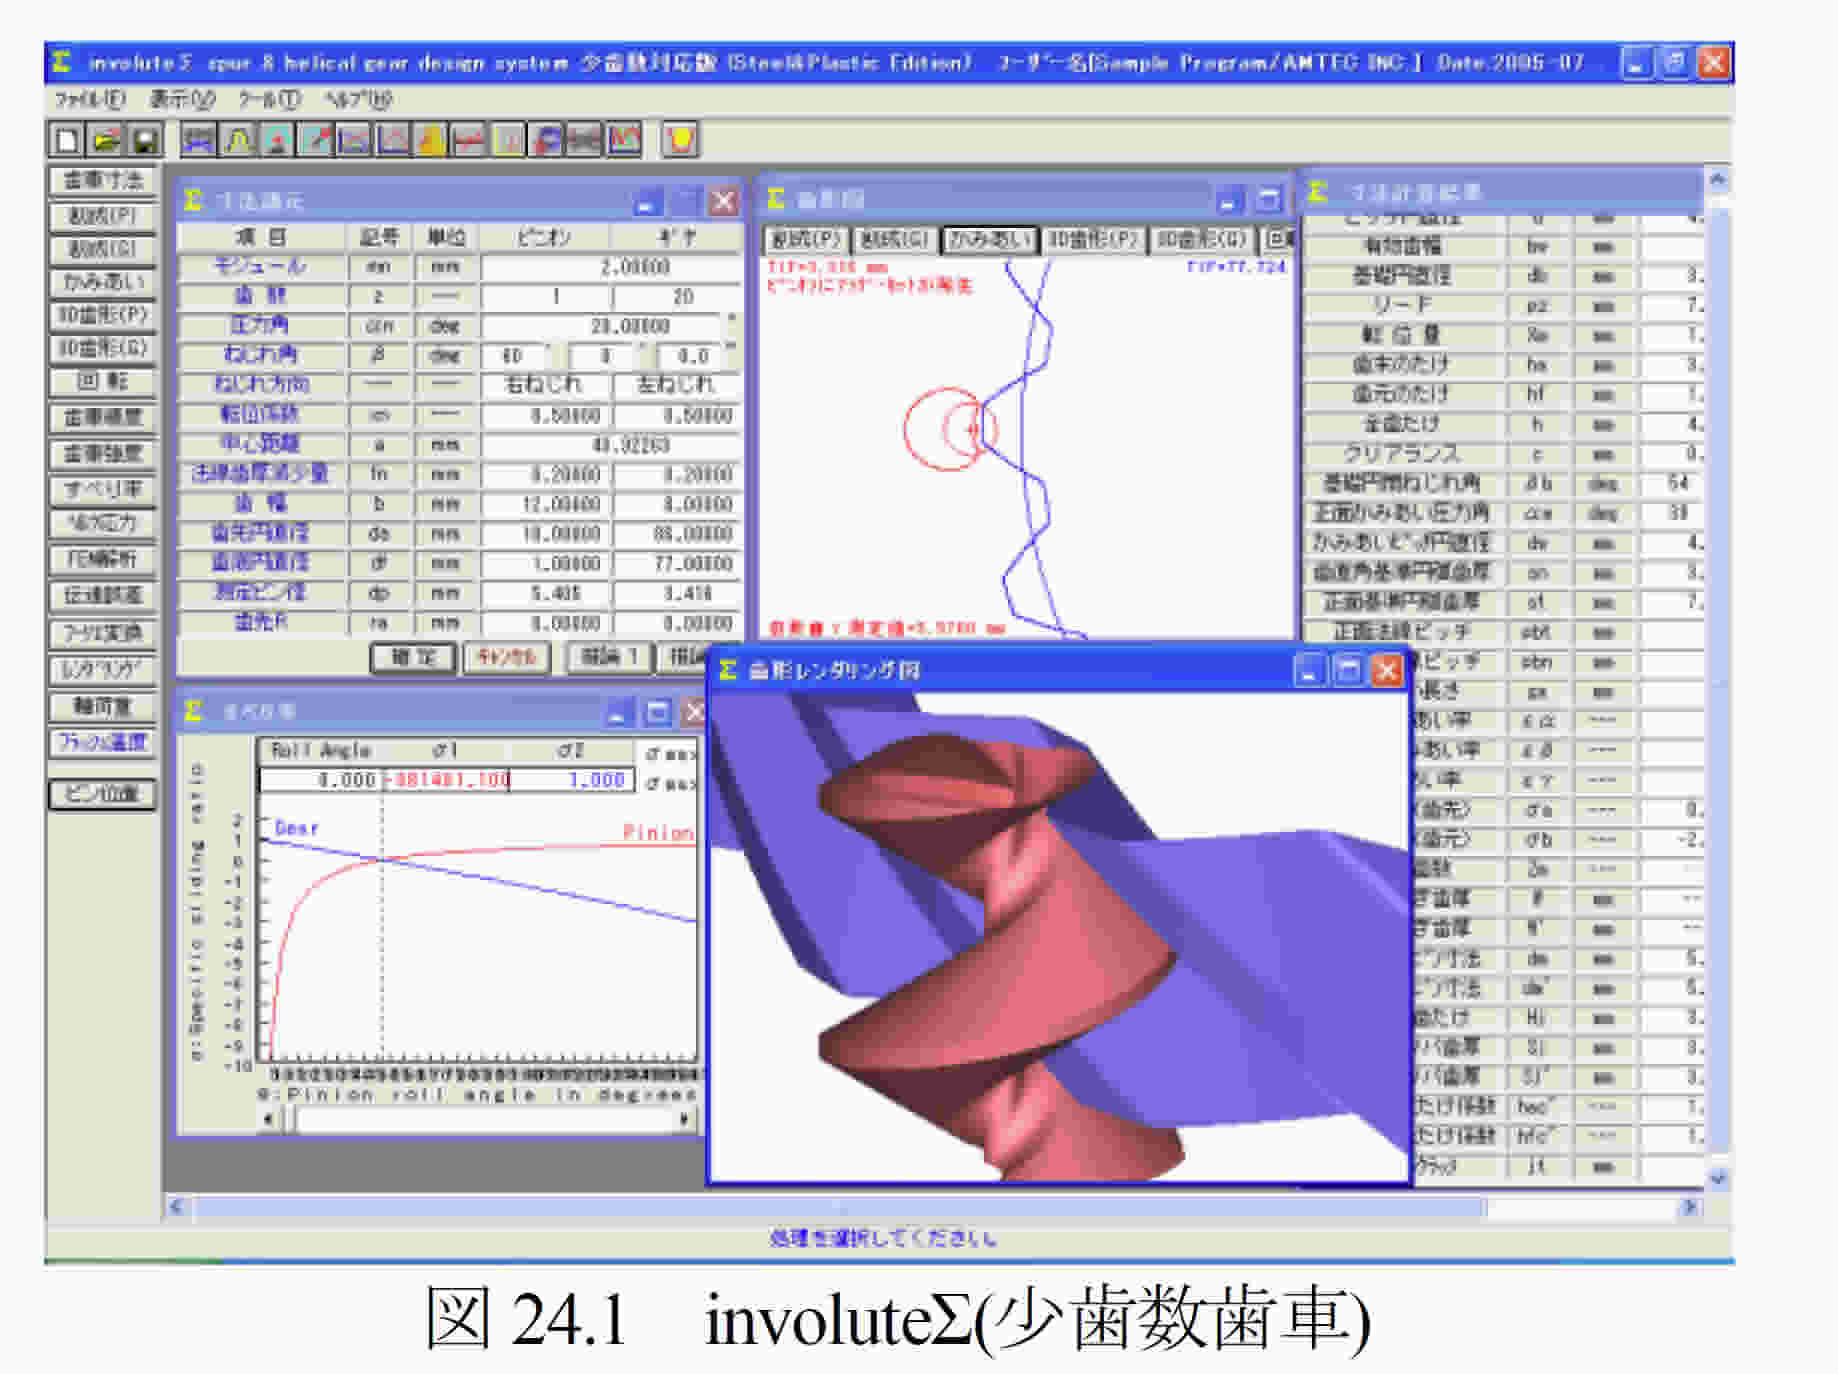
Task: Click the レンダリング sidebar button
Action: tap(103, 669)
